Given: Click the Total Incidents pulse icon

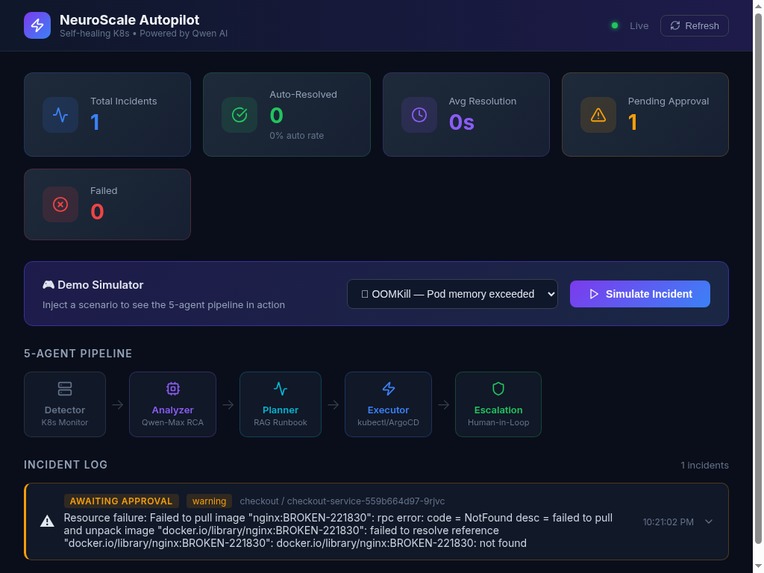Looking at the screenshot, I should pyautogui.click(x=60, y=115).
